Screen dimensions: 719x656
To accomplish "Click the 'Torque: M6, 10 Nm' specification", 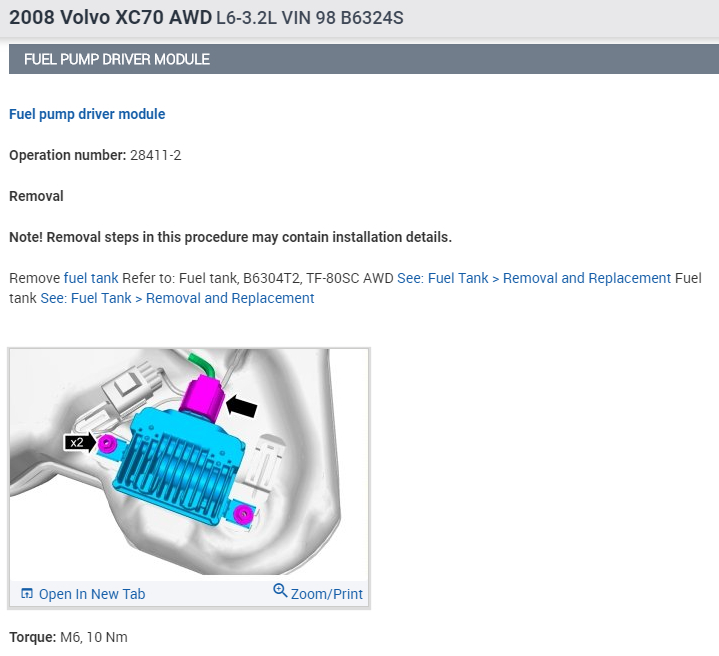I will [68, 637].
